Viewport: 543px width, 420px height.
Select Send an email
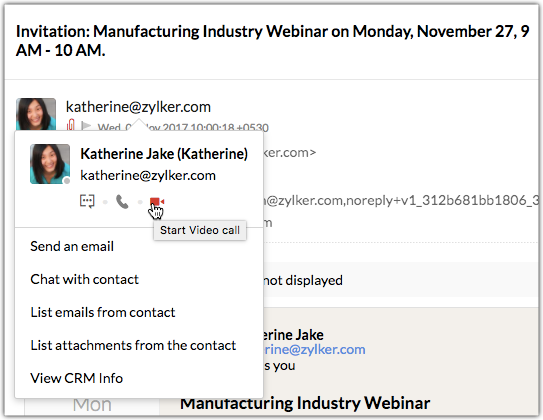[x=72, y=246]
